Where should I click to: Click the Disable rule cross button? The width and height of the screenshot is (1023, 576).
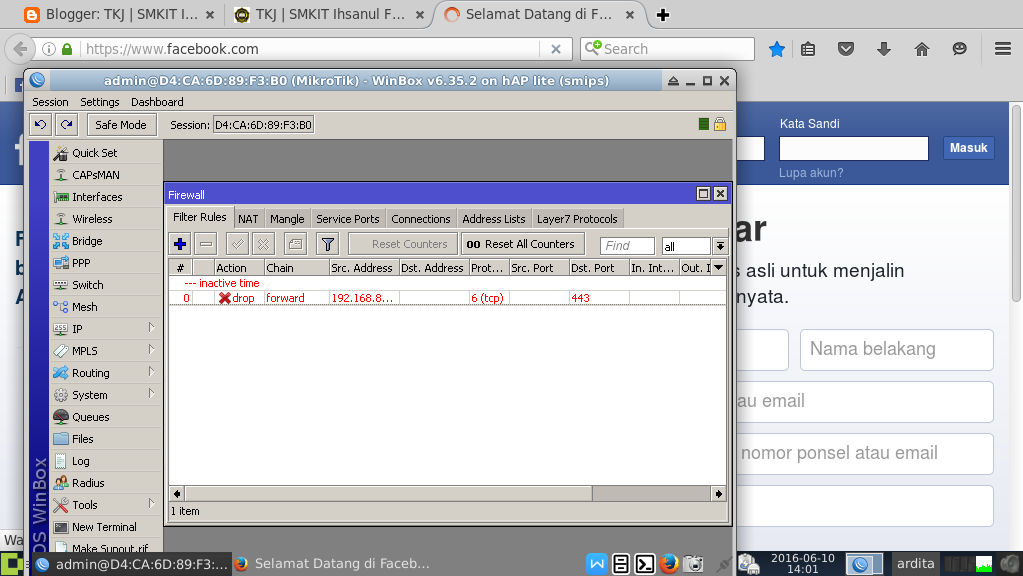(263, 244)
